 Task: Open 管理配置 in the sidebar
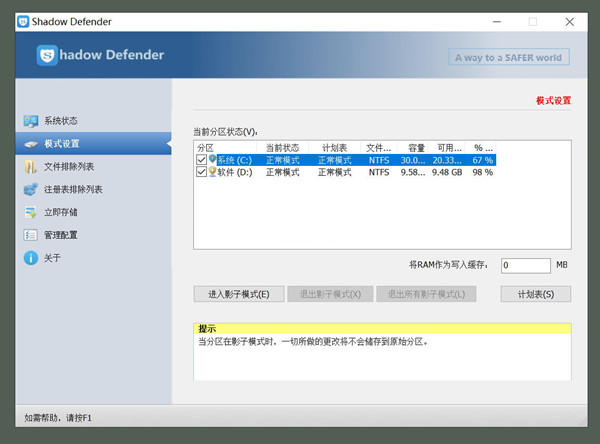point(61,235)
